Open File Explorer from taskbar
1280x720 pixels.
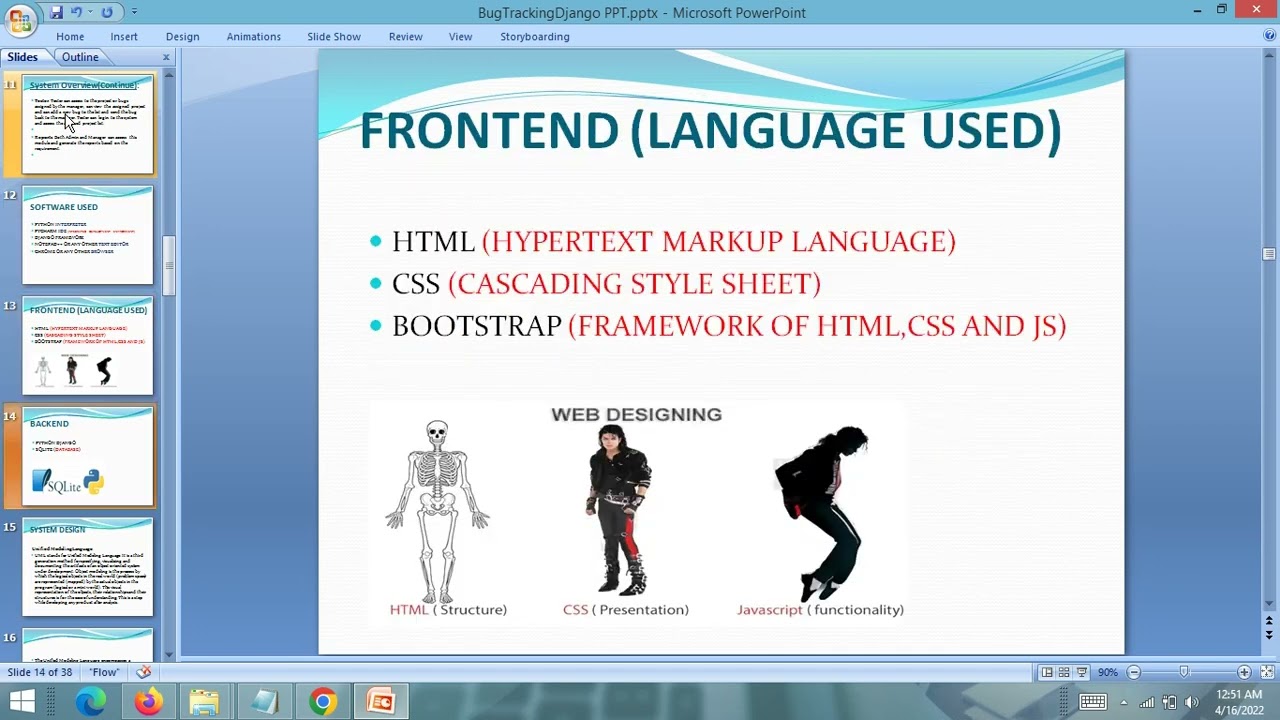click(x=205, y=702)
